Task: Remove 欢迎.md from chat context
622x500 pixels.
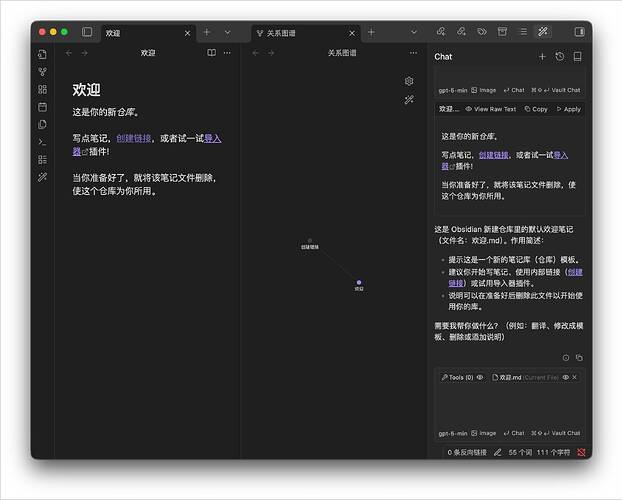Action: click(574, 377)
